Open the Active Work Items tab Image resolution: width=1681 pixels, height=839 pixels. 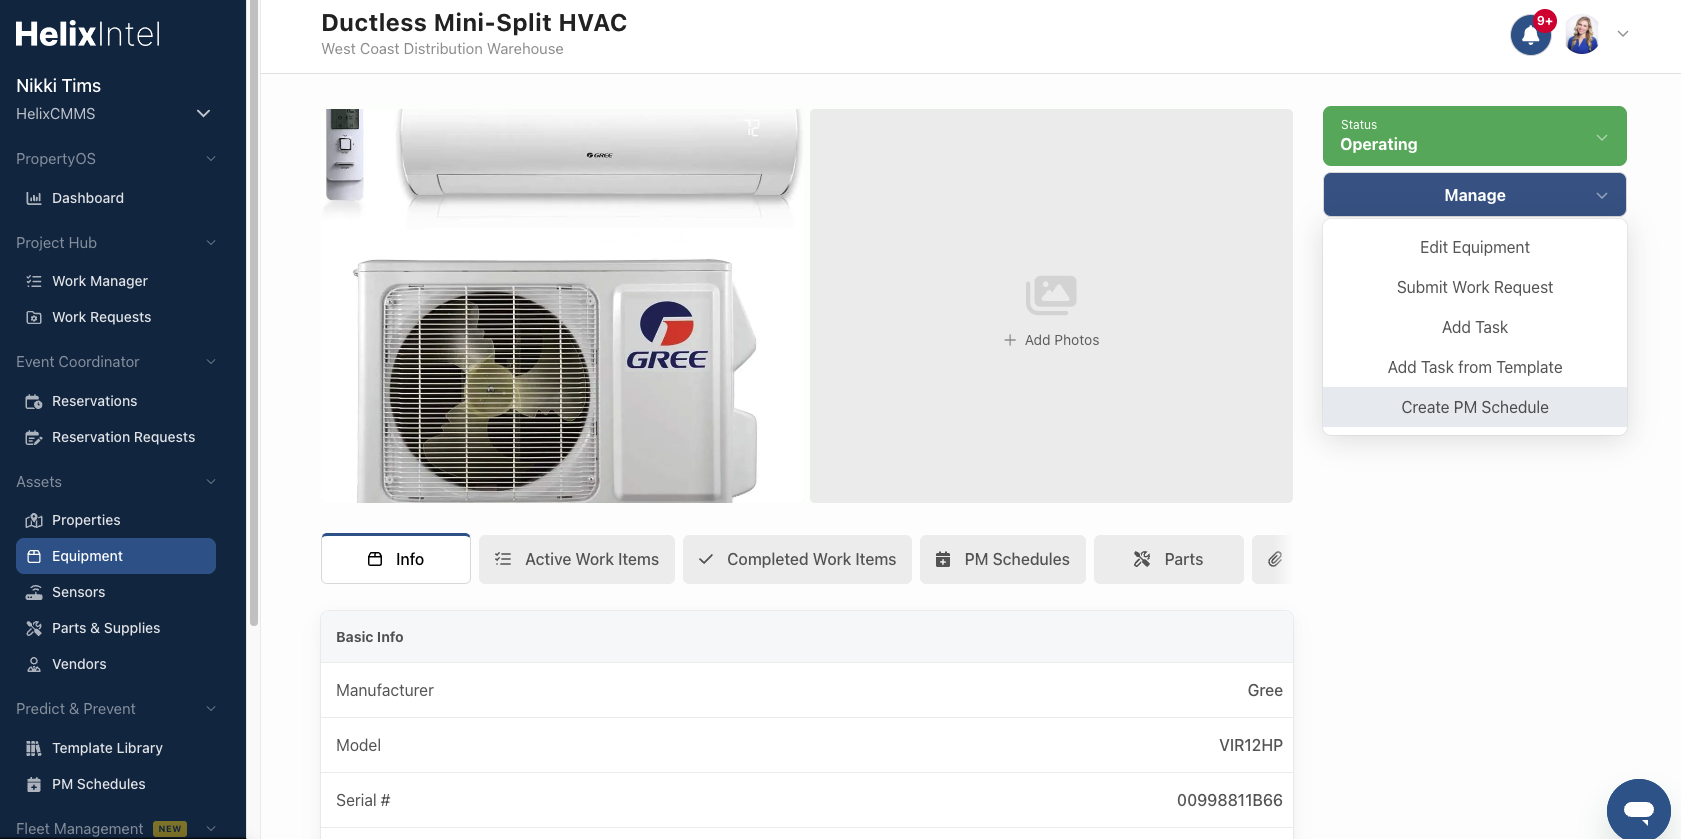point(577,559)
